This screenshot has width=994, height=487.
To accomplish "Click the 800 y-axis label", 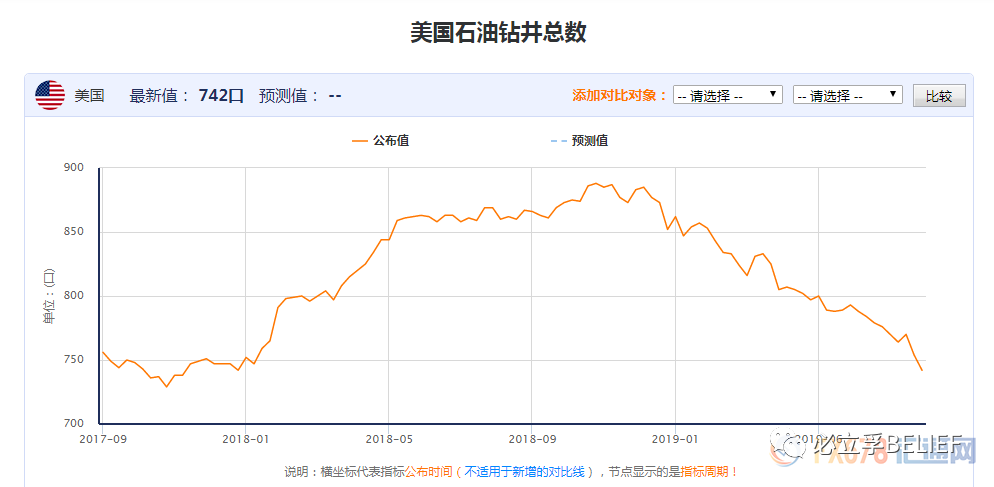I will (74, 296).
